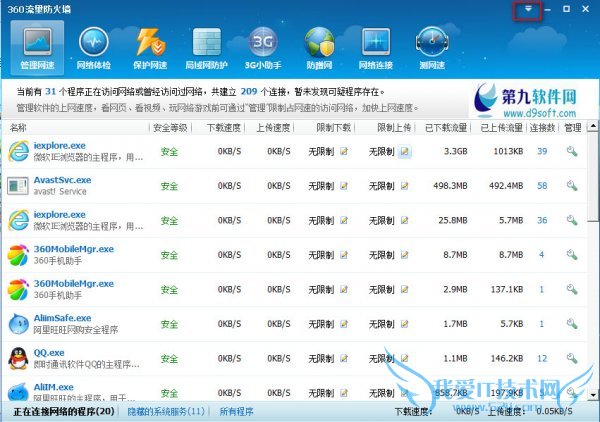Edit upload limit for AvastSvc.exe

[404, 186]
